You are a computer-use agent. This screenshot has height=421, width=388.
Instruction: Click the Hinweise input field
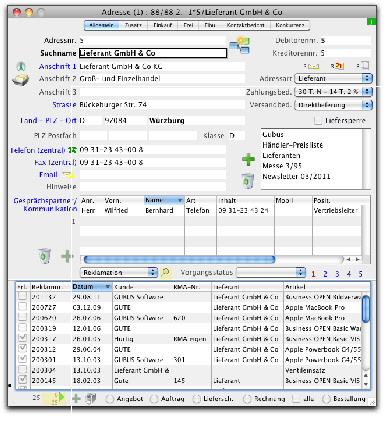click(153, 187)
